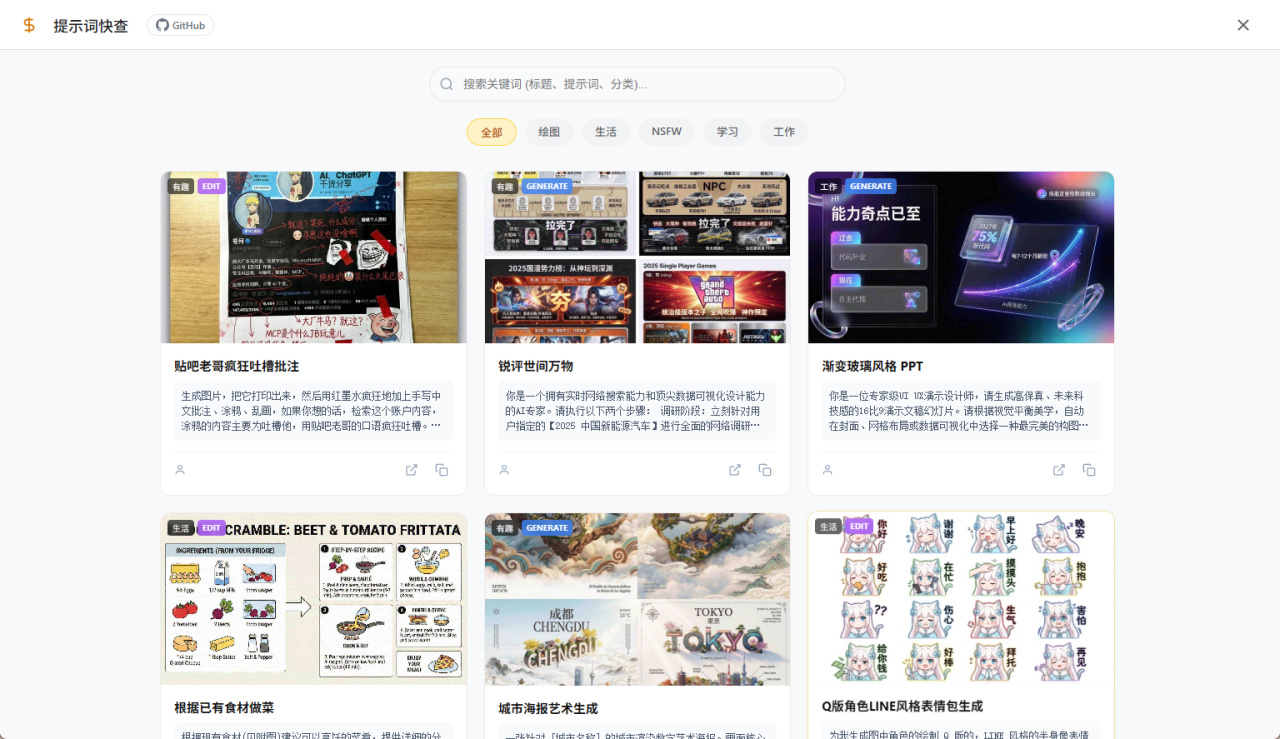Screen dimensions: 1280x739
Task: Click the description starting 你是一个拥有实时网络搜索能力
Action: 637,411
